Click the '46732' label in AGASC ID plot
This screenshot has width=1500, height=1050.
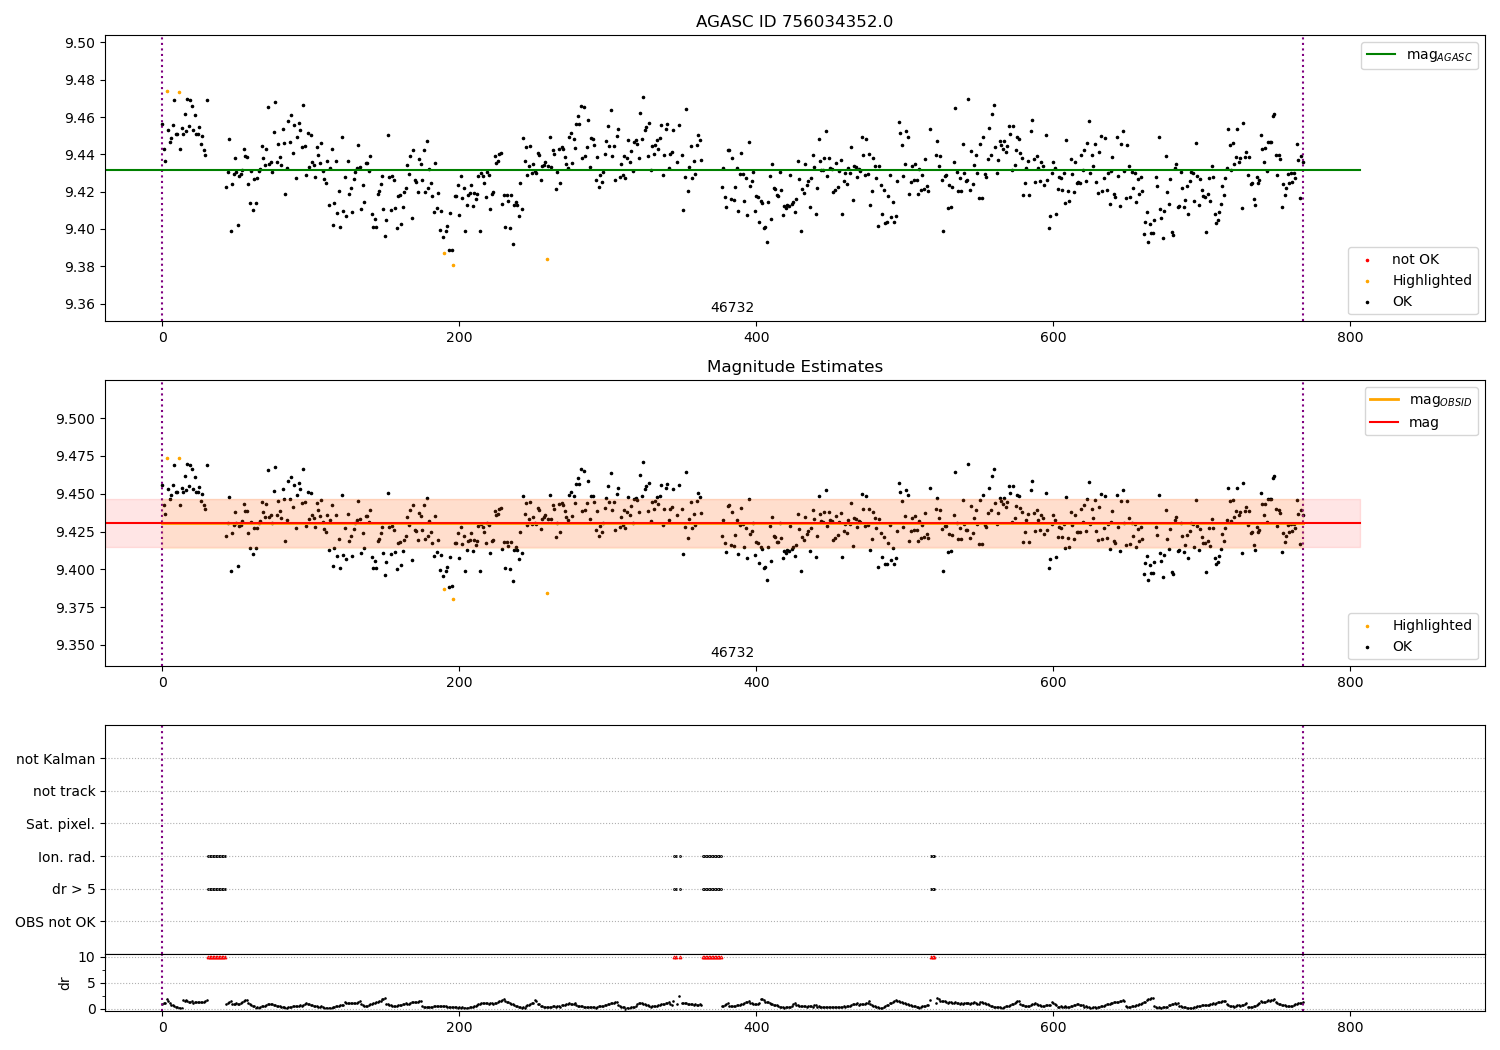[732, 308]
